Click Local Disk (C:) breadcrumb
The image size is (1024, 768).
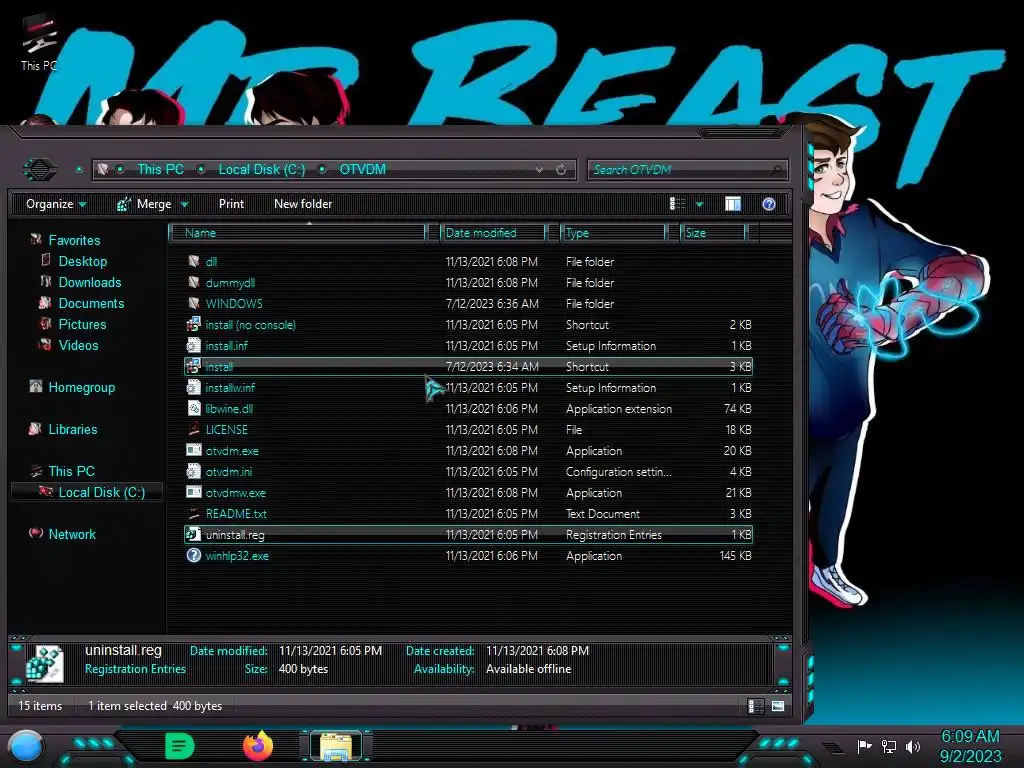click(261, 169)
